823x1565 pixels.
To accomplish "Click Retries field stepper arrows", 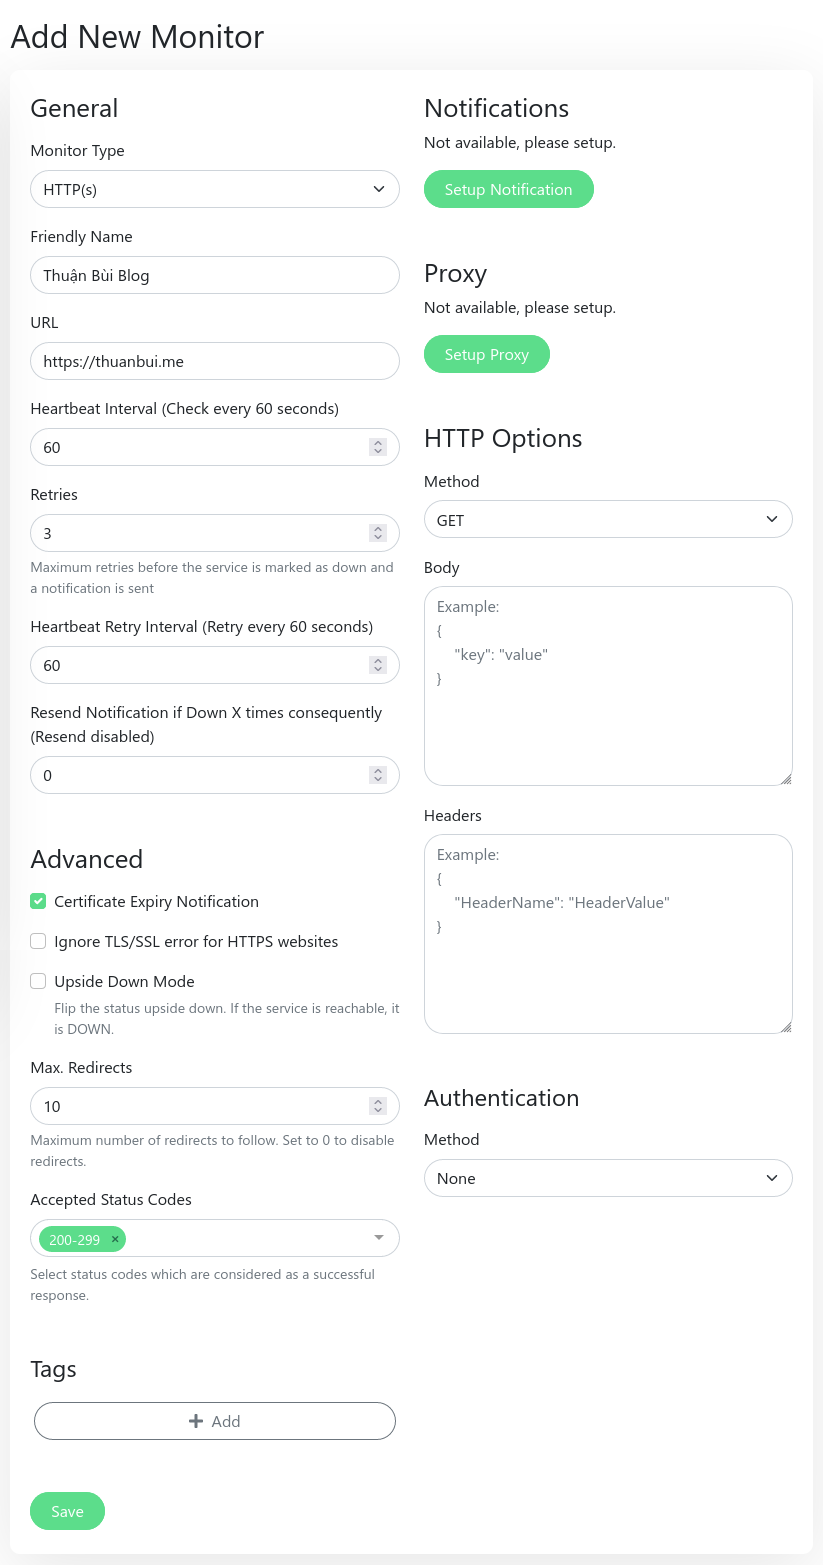I will tap(377, 533).
